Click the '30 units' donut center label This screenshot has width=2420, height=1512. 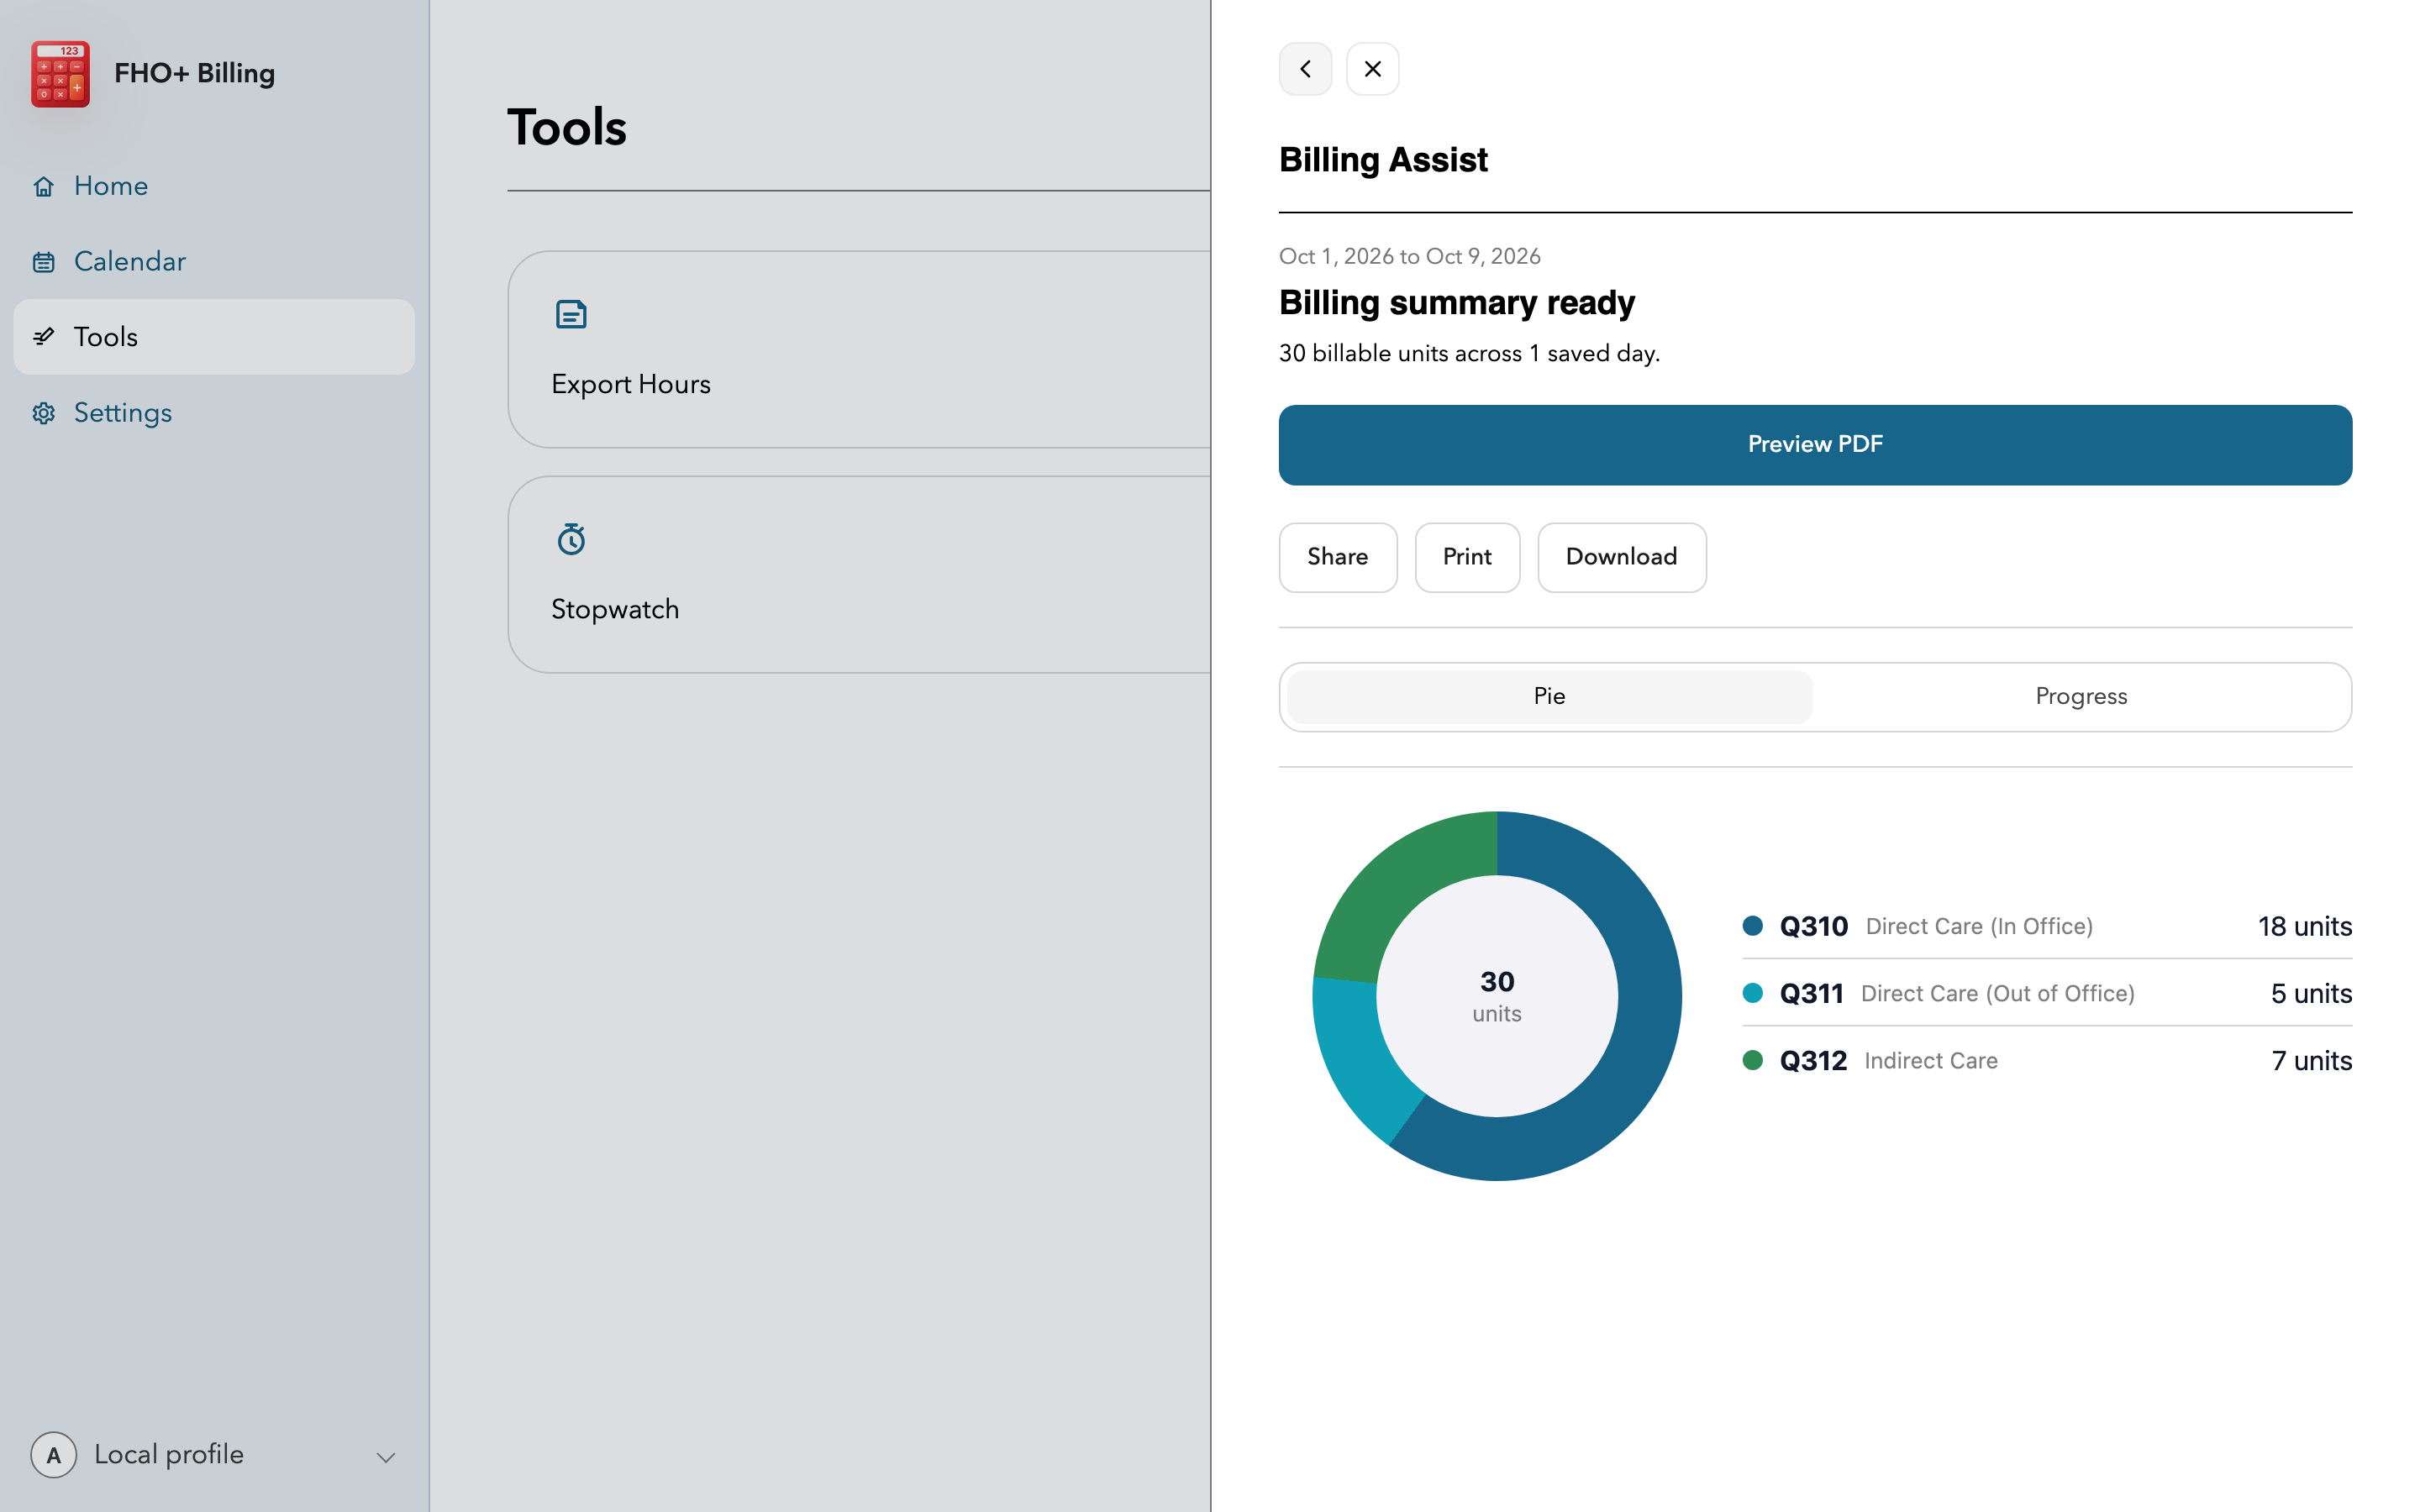pyautogui.click(x=1497, y=996)
